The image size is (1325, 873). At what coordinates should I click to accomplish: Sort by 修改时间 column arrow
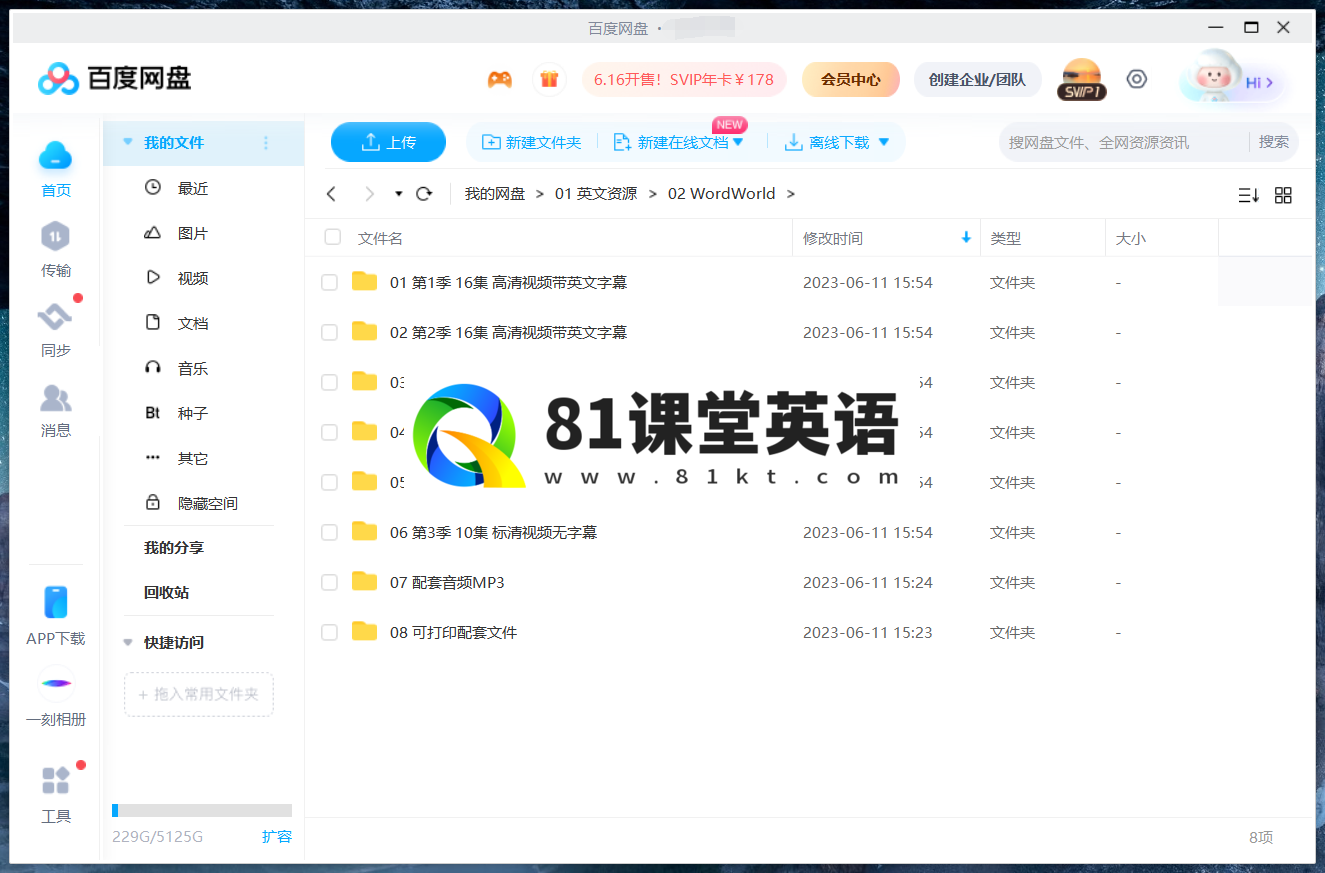[966, 238]
